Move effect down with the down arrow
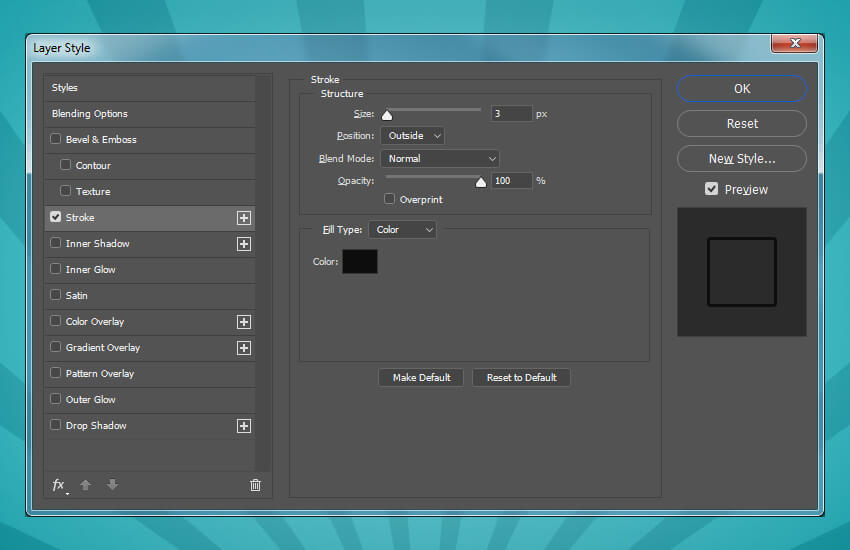The image size is (850, 550). click(x=112, y=485)
